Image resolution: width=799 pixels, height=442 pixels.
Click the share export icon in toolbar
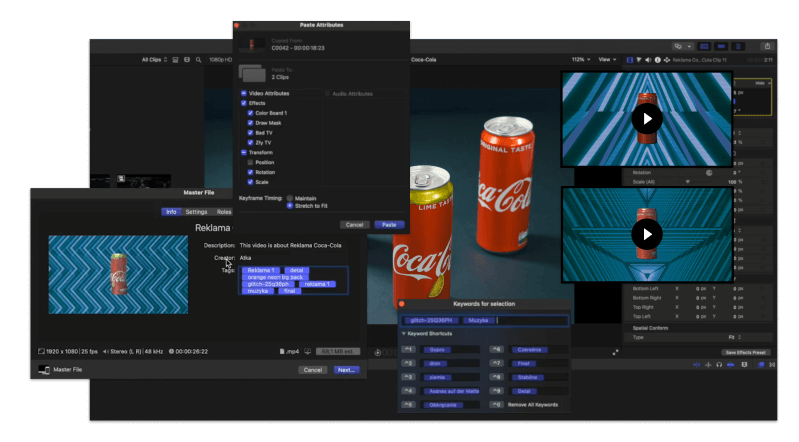768,46
